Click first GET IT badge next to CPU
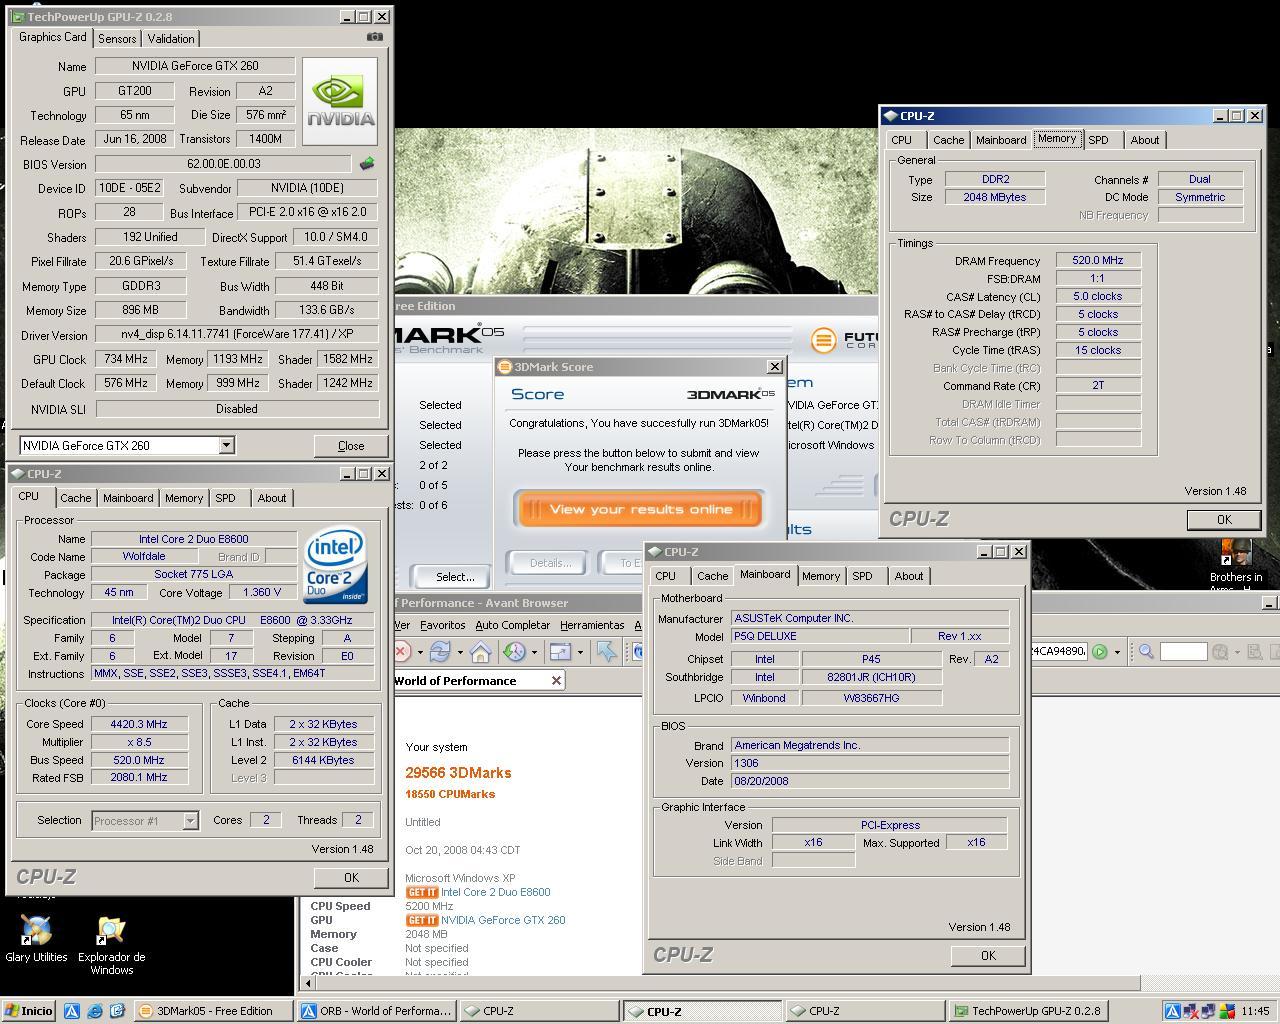Viewport: 1280px width, 1024px height. 422,892
